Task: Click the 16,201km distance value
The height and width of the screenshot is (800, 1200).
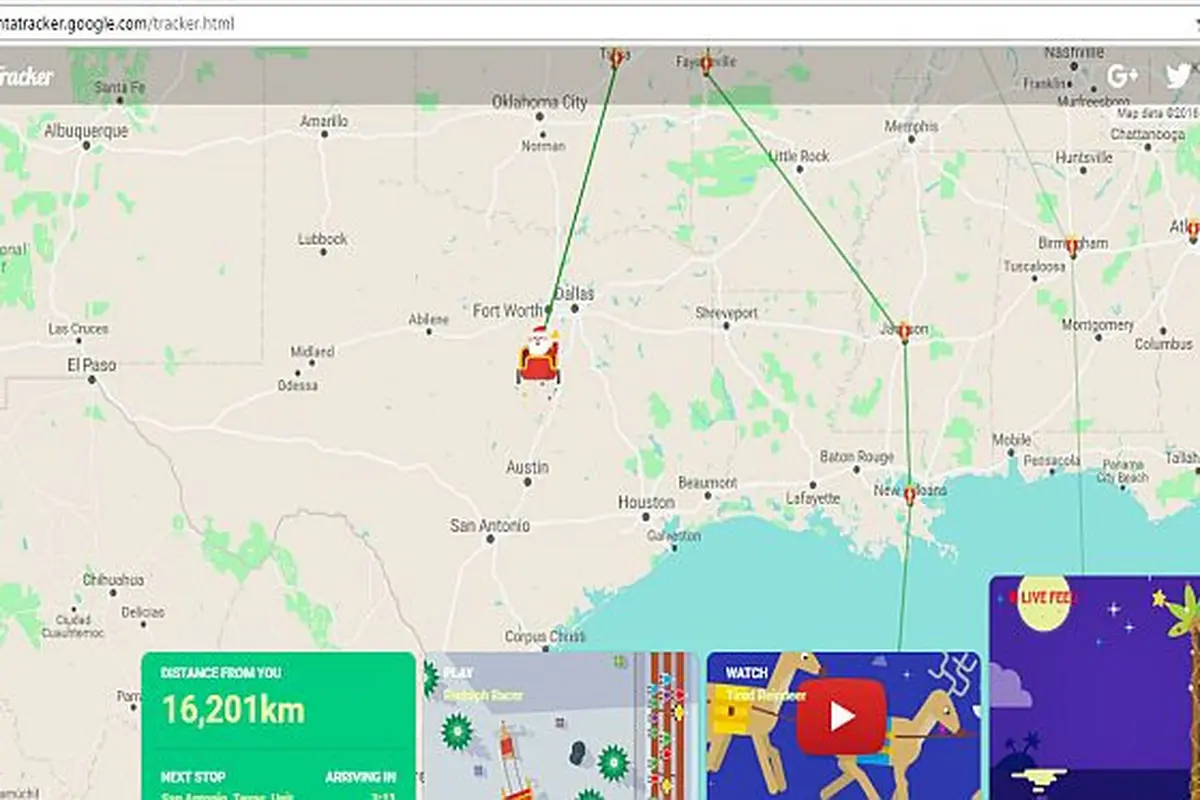Action: pyautogui.click(x=233, y=709)
